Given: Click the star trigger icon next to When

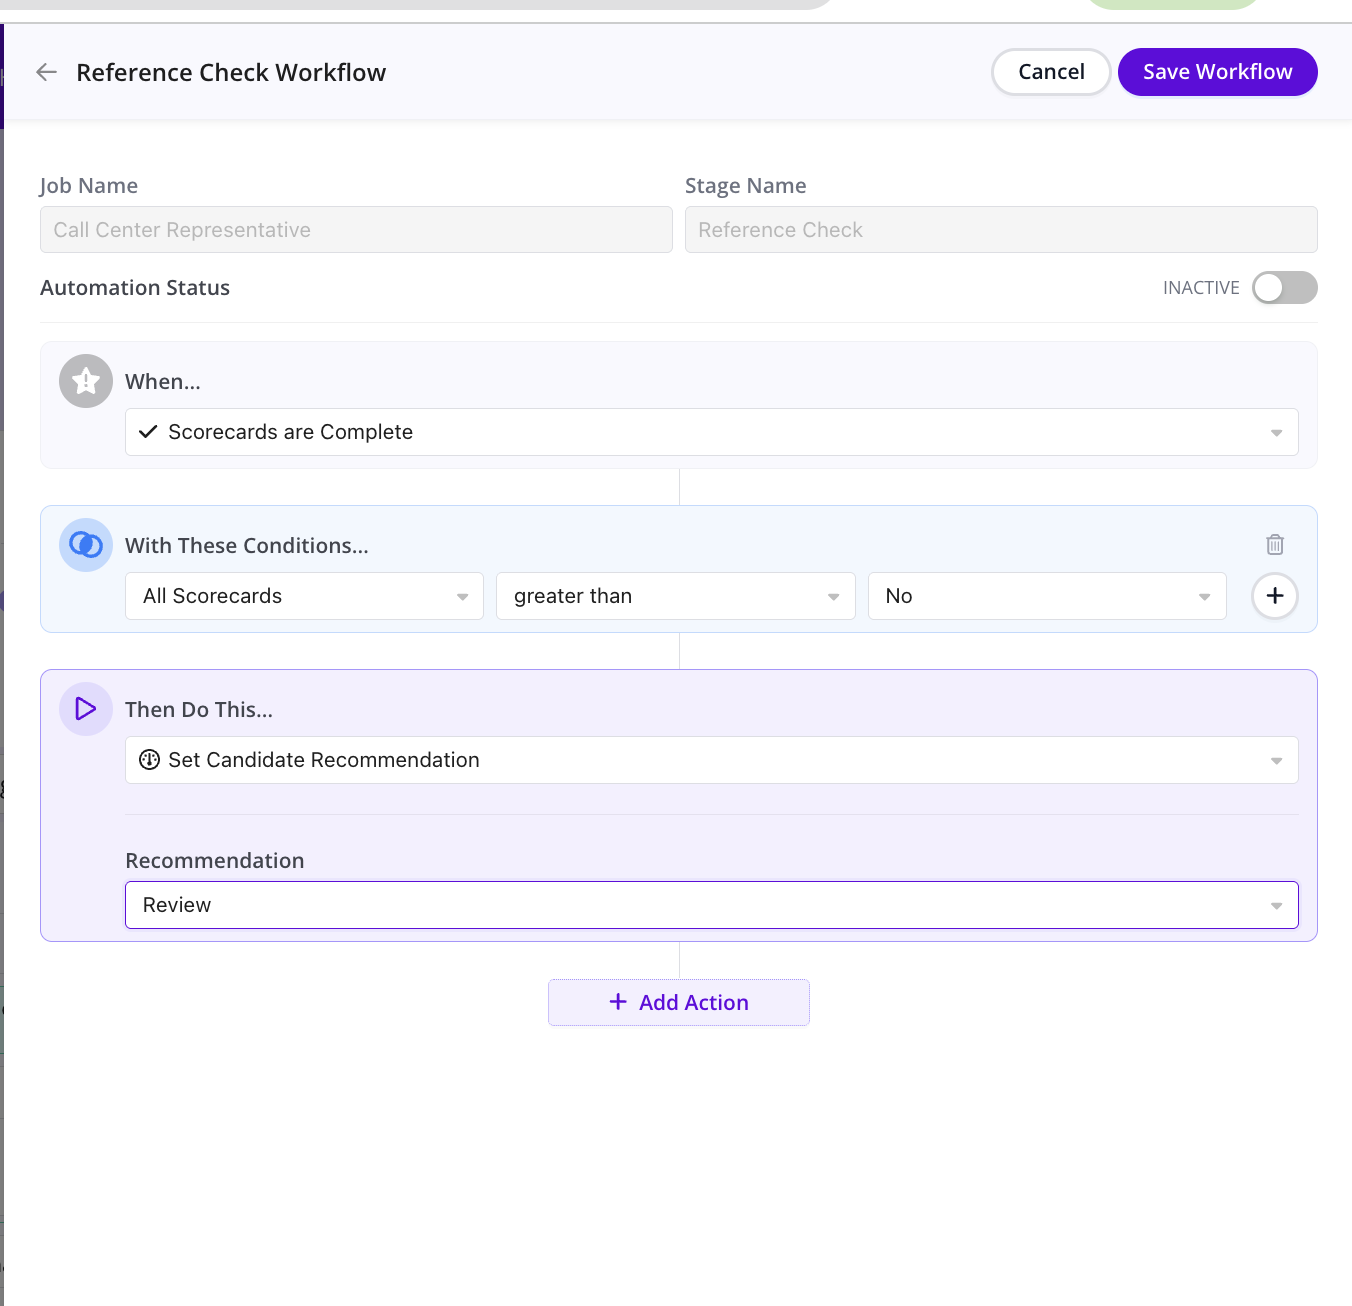Looking at the screenshot, I should pyautogui.click(x=86, y=381).
